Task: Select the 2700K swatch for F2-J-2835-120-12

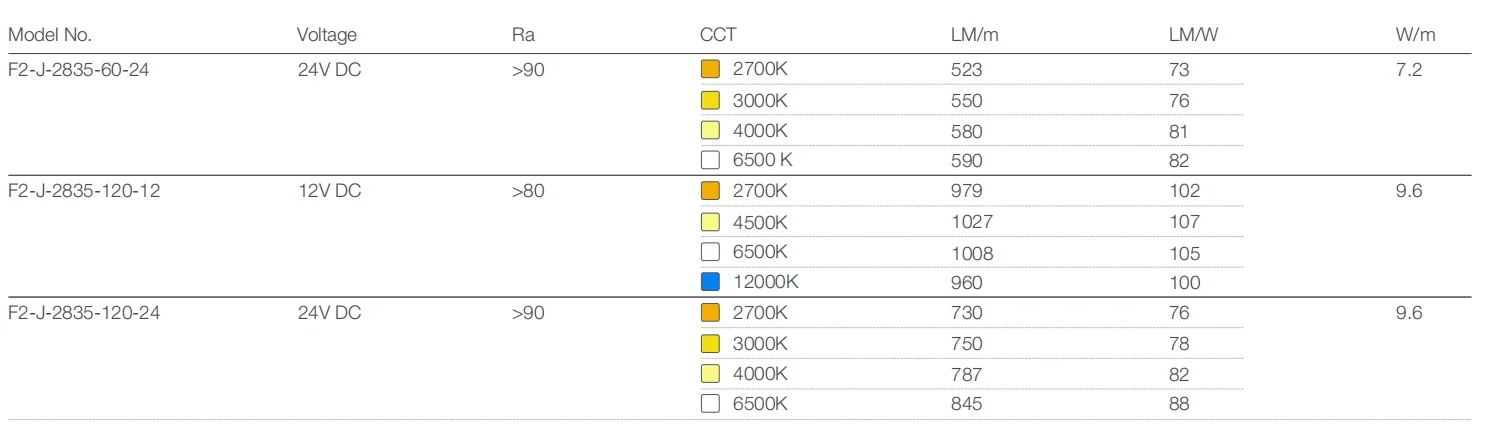Action: click(x=710, y=191)
